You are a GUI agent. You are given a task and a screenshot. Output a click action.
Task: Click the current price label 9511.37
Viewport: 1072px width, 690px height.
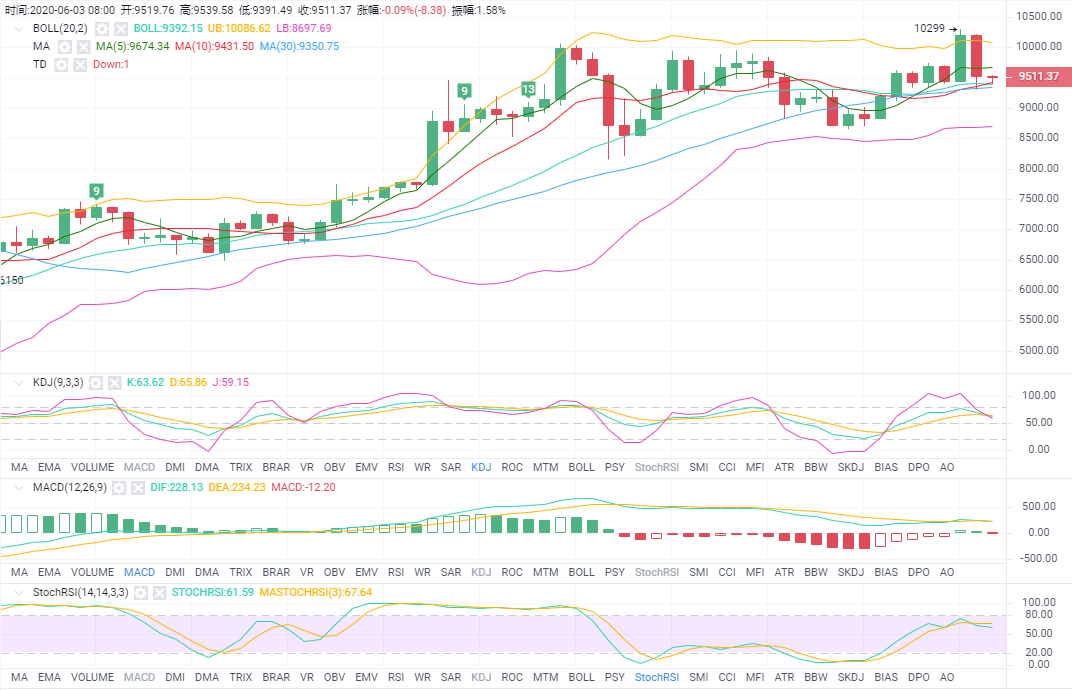(x=1035, y=77)
